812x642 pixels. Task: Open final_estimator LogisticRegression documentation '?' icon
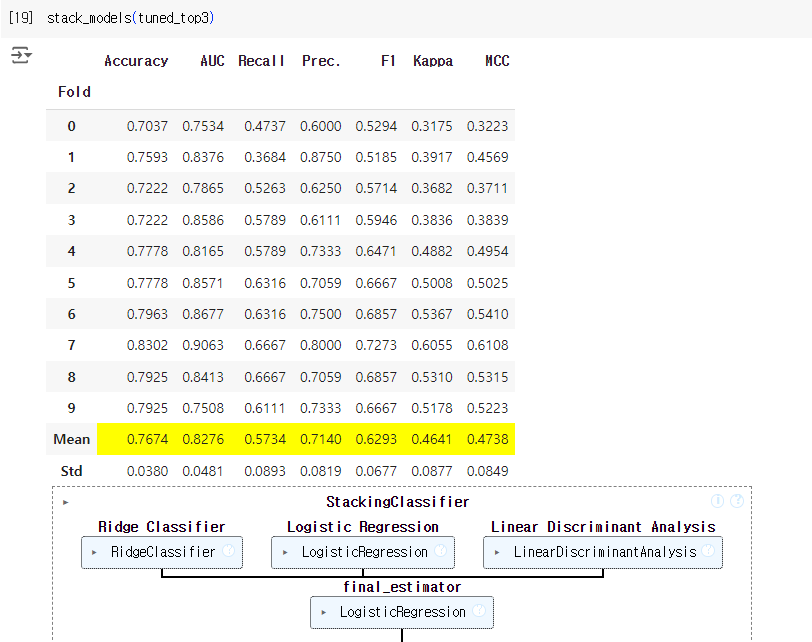point(479,611)
